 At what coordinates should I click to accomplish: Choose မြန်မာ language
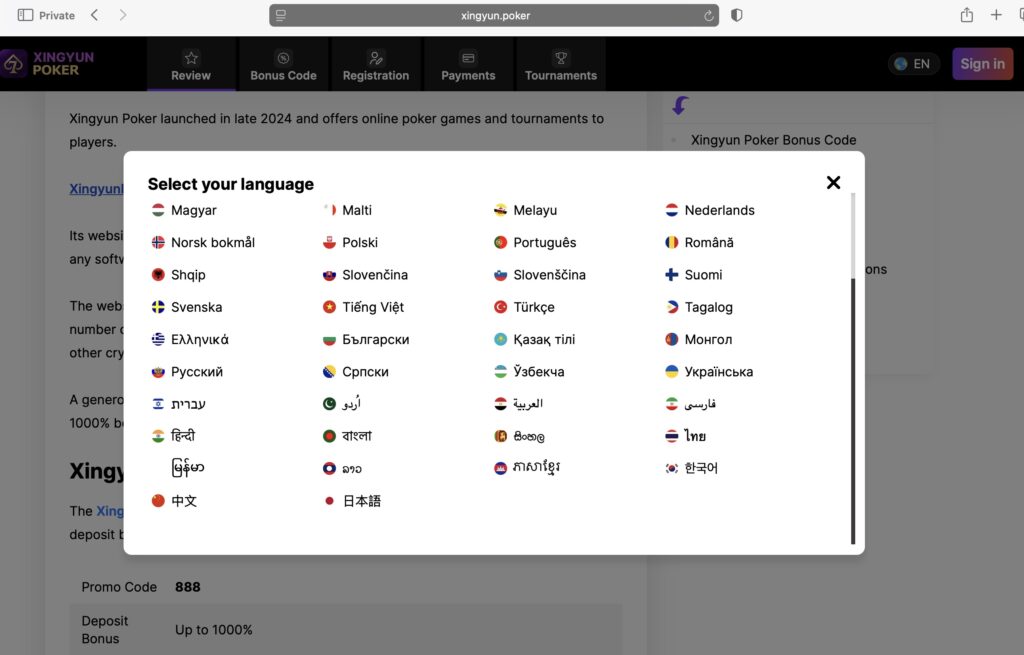click(188, 468)
